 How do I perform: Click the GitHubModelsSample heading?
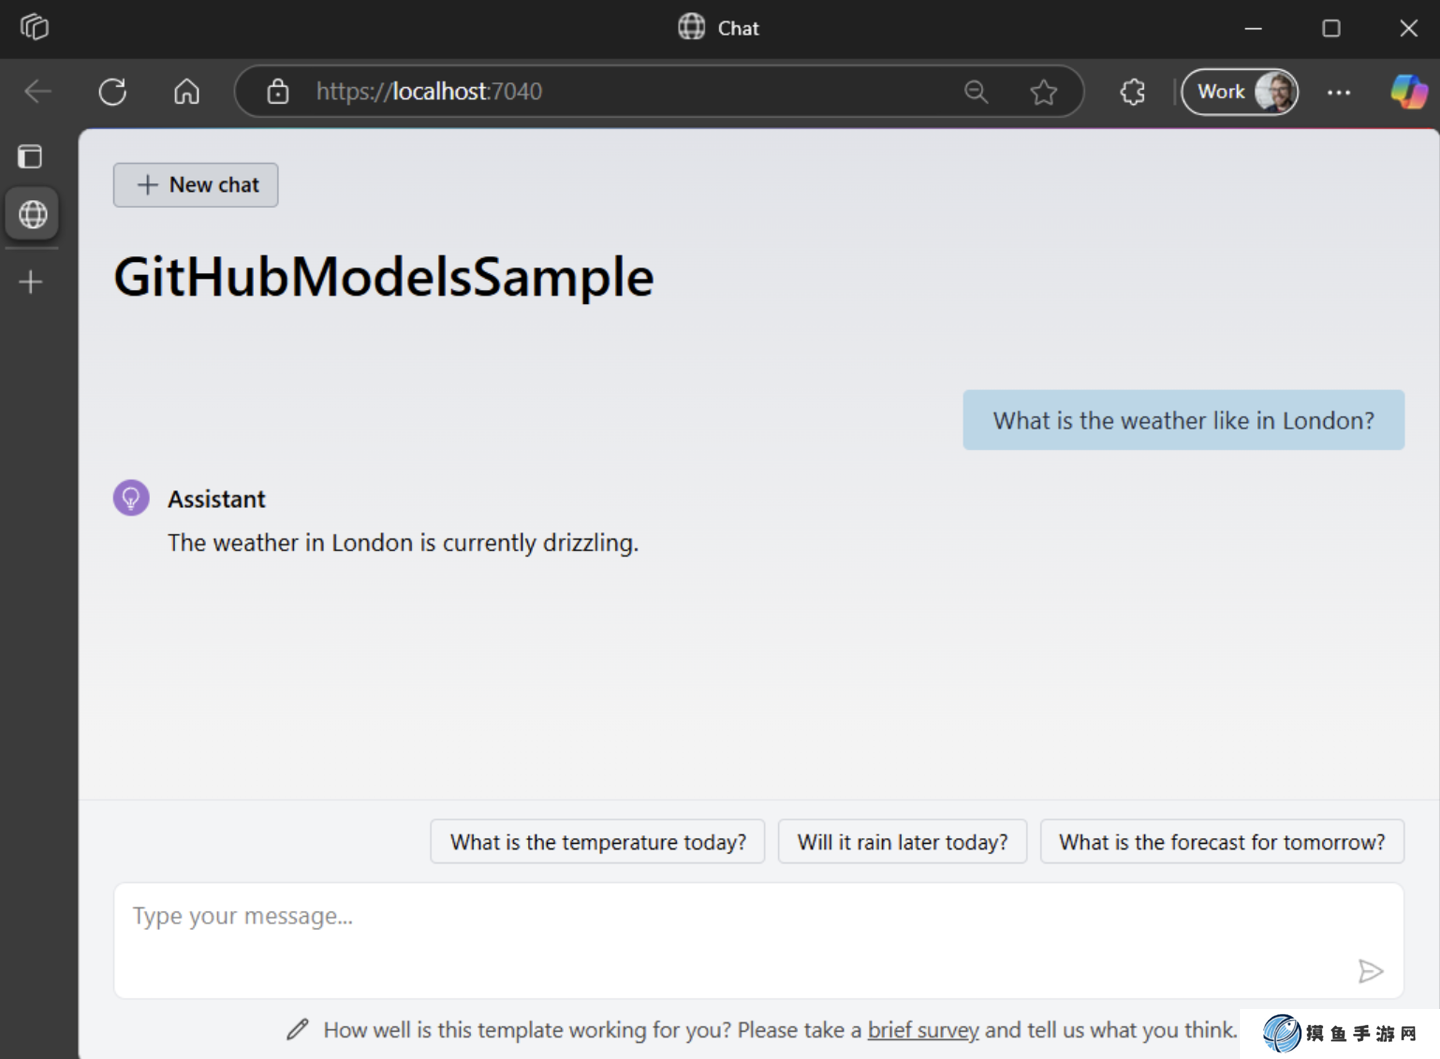pos(384,277)
